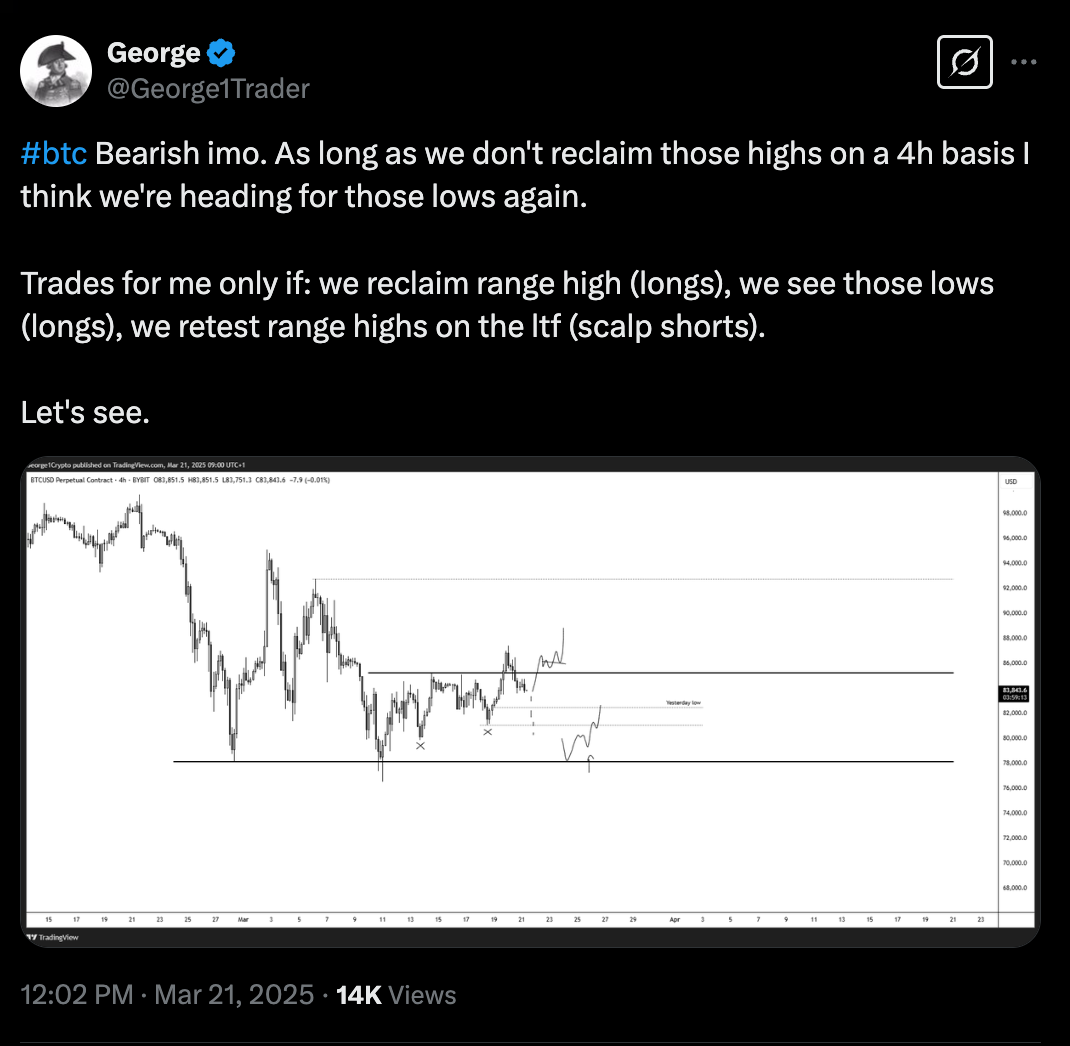Open the tweet's three-dot more menu
The width and height of the screenshot is (1070, 1046).
(x=1024, y=61)
